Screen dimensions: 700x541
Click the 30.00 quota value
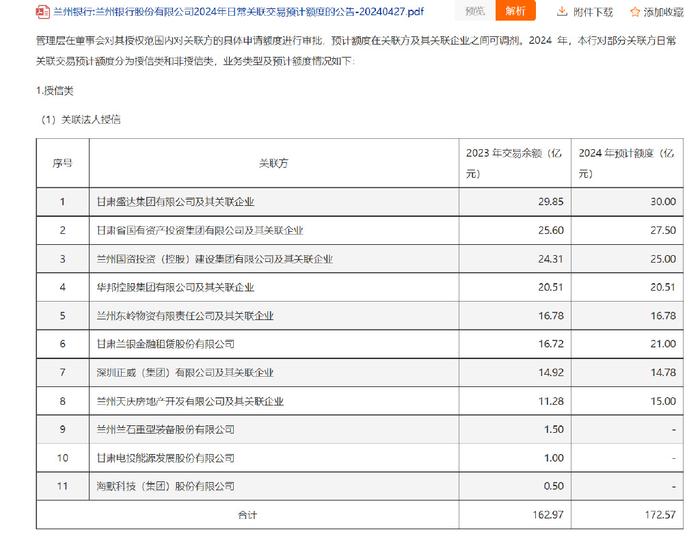pos(663,202)
